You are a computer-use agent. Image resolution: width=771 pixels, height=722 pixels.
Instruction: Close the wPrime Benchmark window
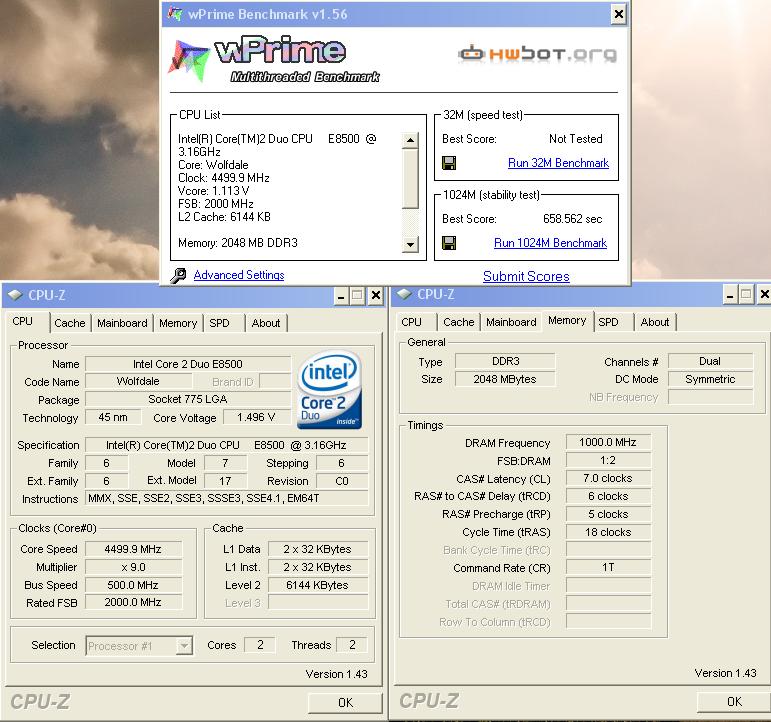point(619,14)
